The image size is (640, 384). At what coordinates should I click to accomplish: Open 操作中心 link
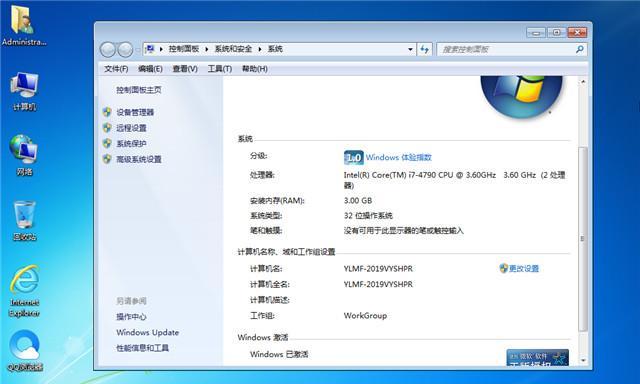tap(131, 317)
